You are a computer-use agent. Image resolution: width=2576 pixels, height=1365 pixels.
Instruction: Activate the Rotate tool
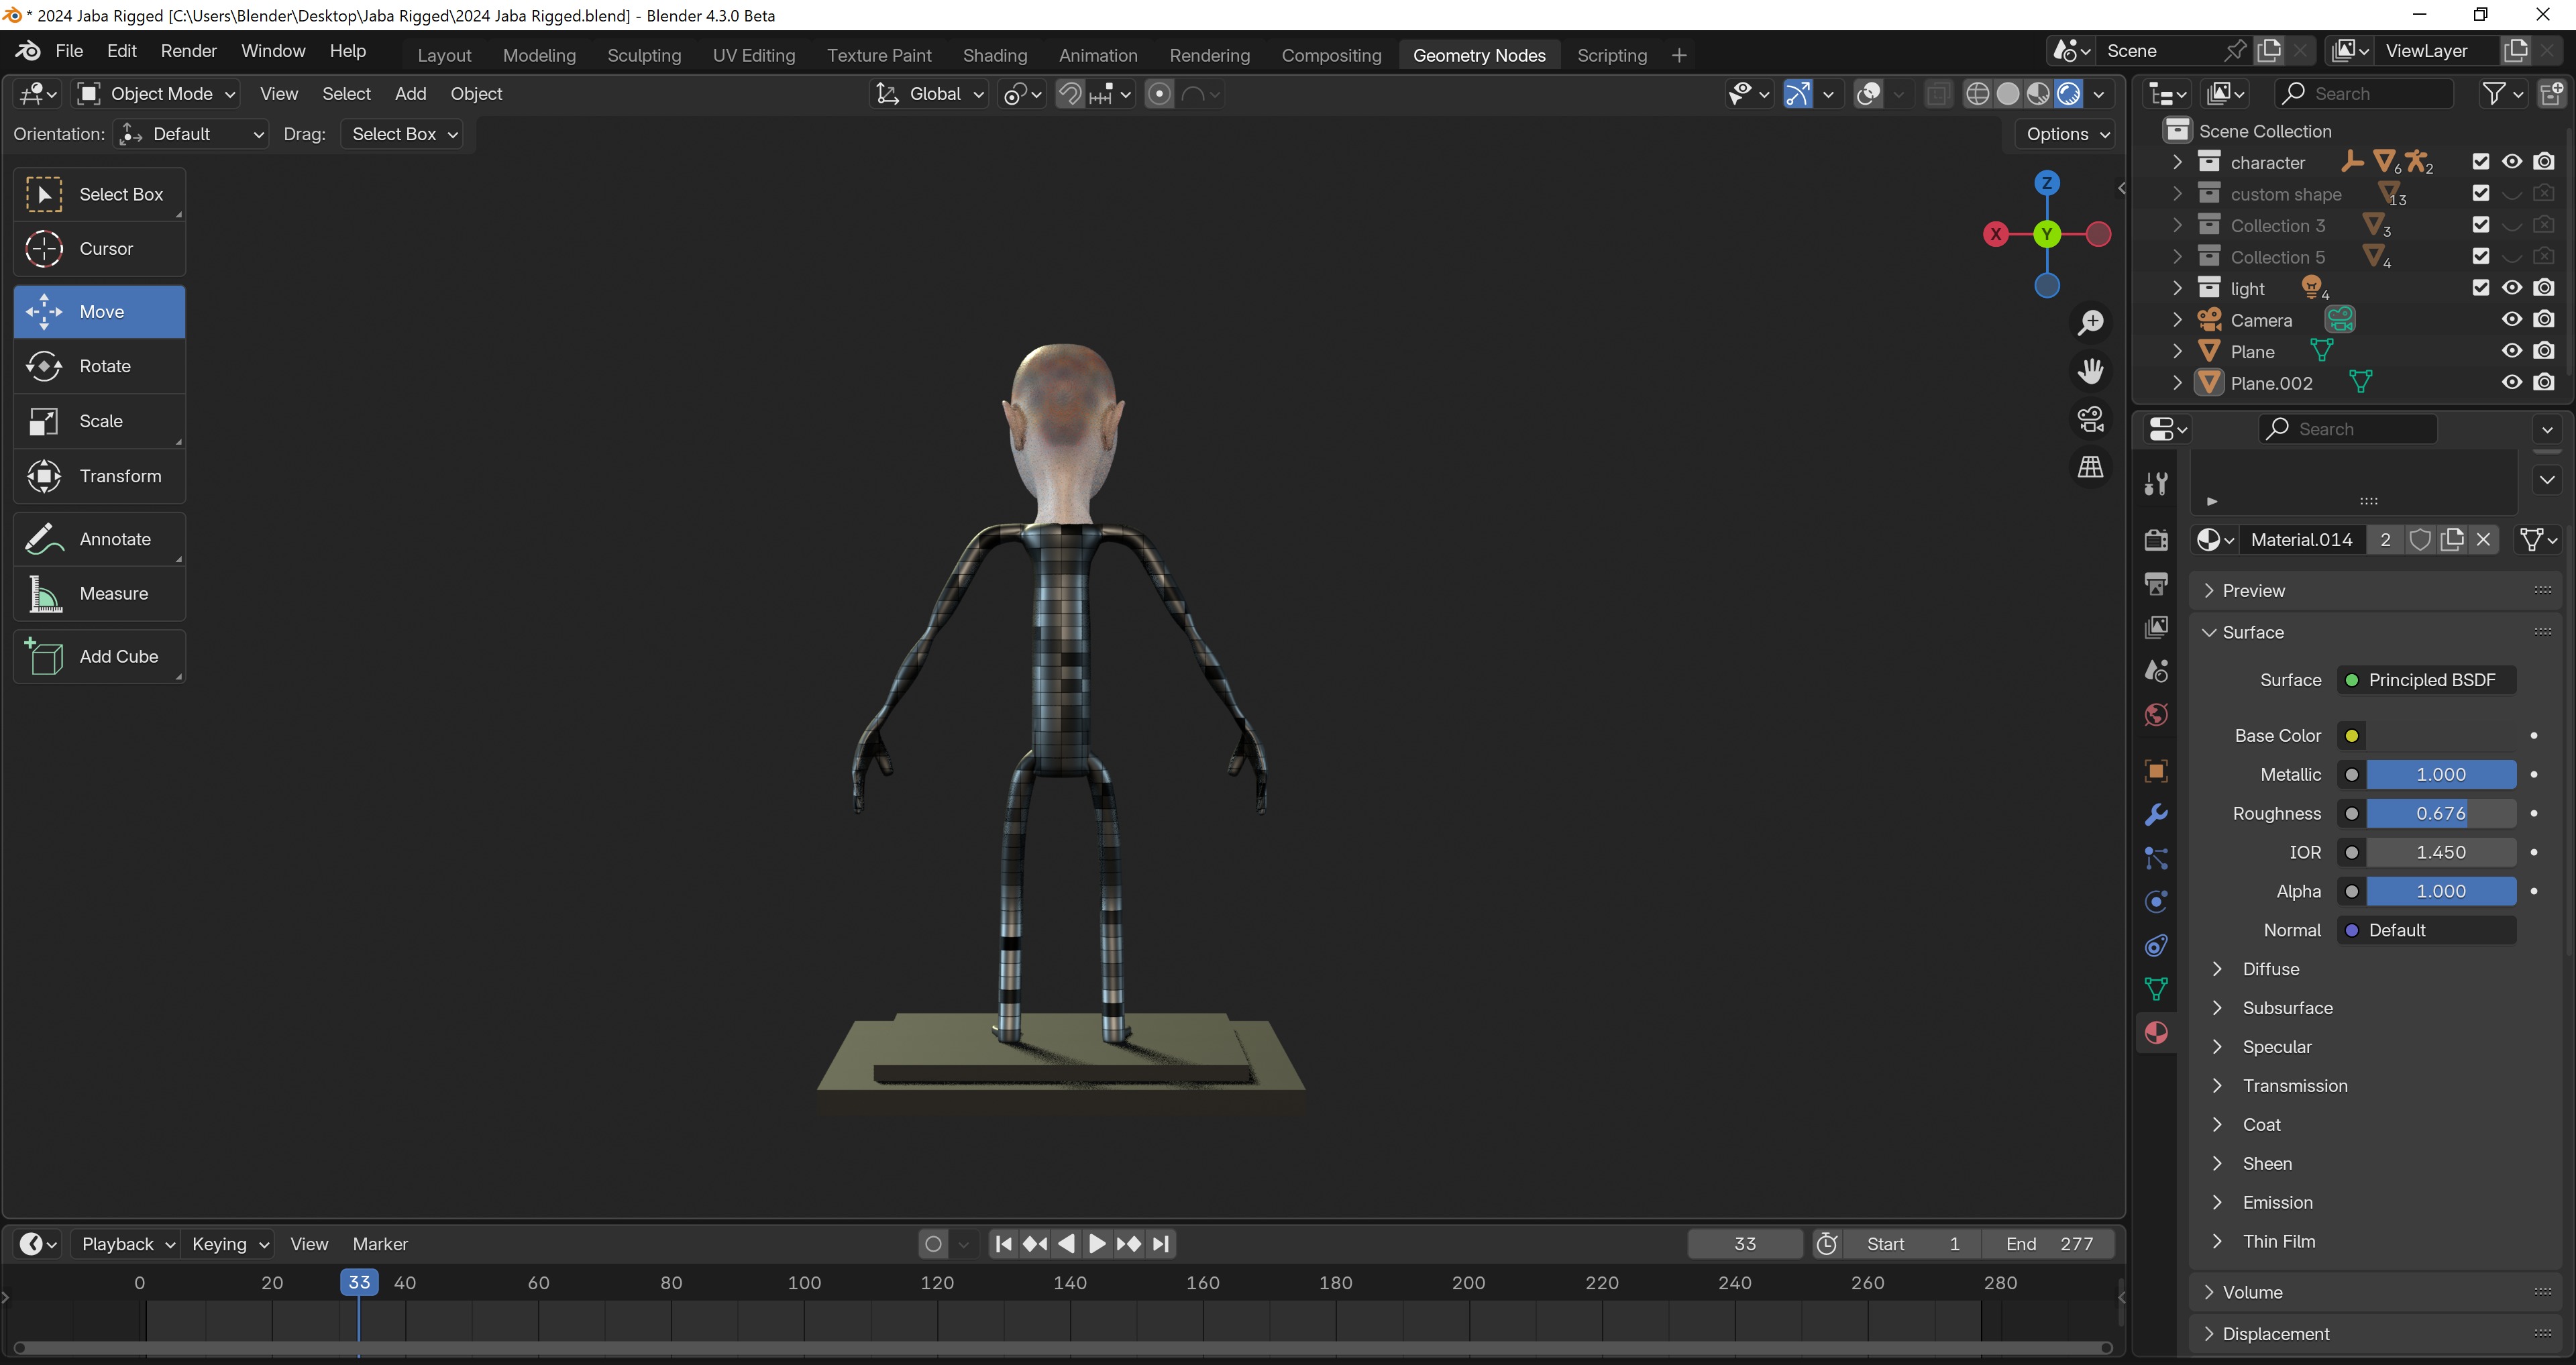(99, 366)
